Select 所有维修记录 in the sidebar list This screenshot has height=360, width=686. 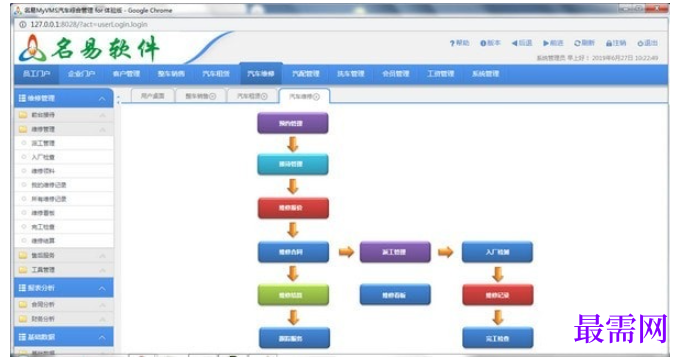coord(64,199)
